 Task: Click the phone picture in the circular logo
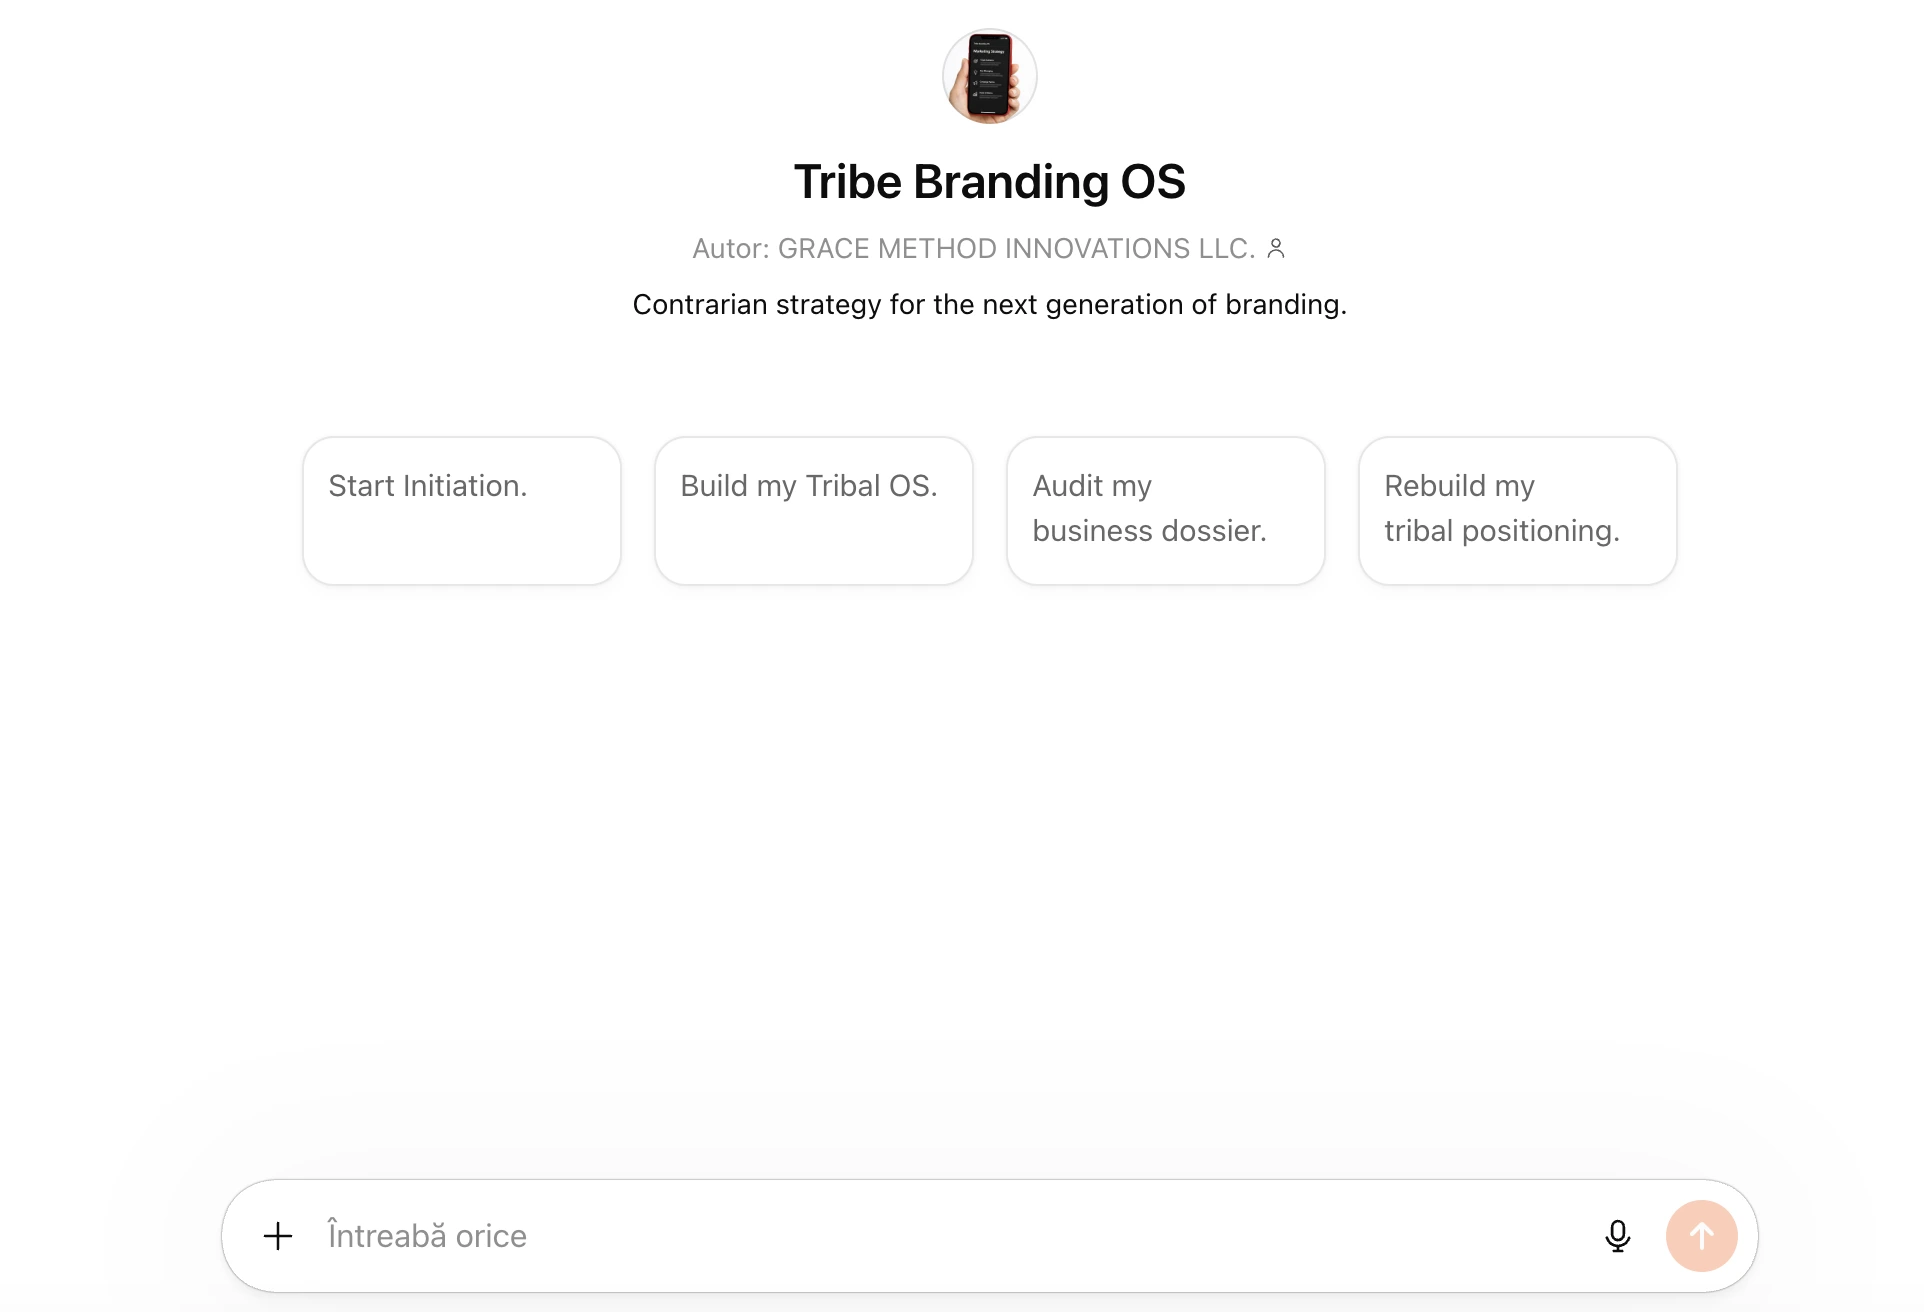pyautogui.click(x=989, y=76)
